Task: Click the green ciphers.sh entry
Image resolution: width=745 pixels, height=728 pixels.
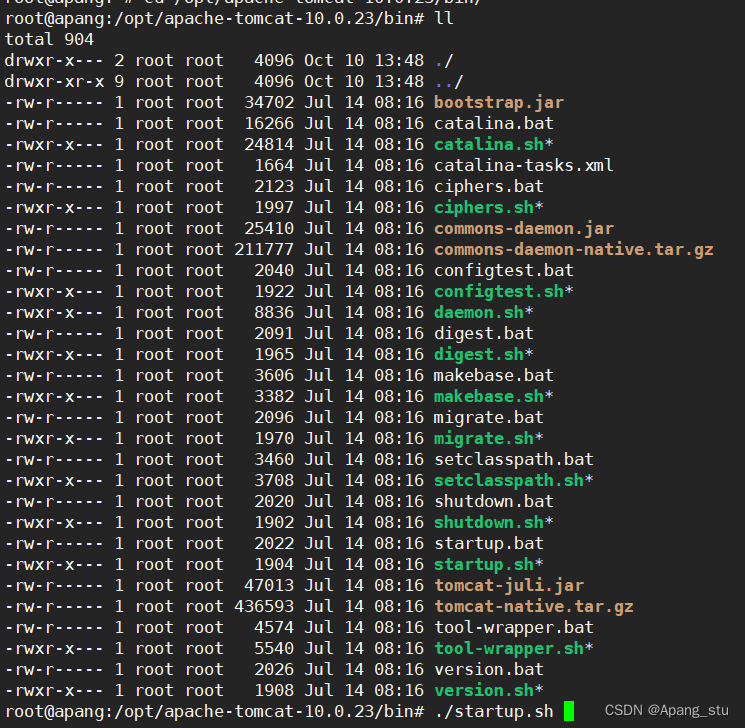Action: click(x=484, y=208)
